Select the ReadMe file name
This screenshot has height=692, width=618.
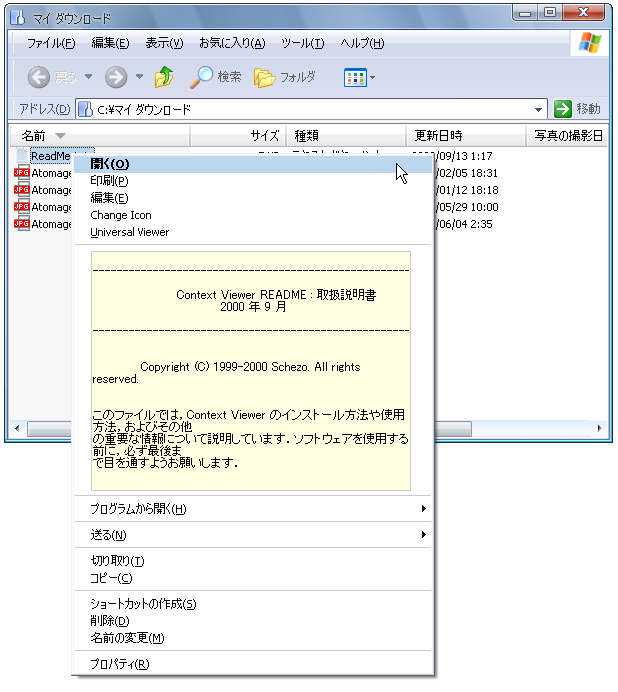click(x=51, y=156)
